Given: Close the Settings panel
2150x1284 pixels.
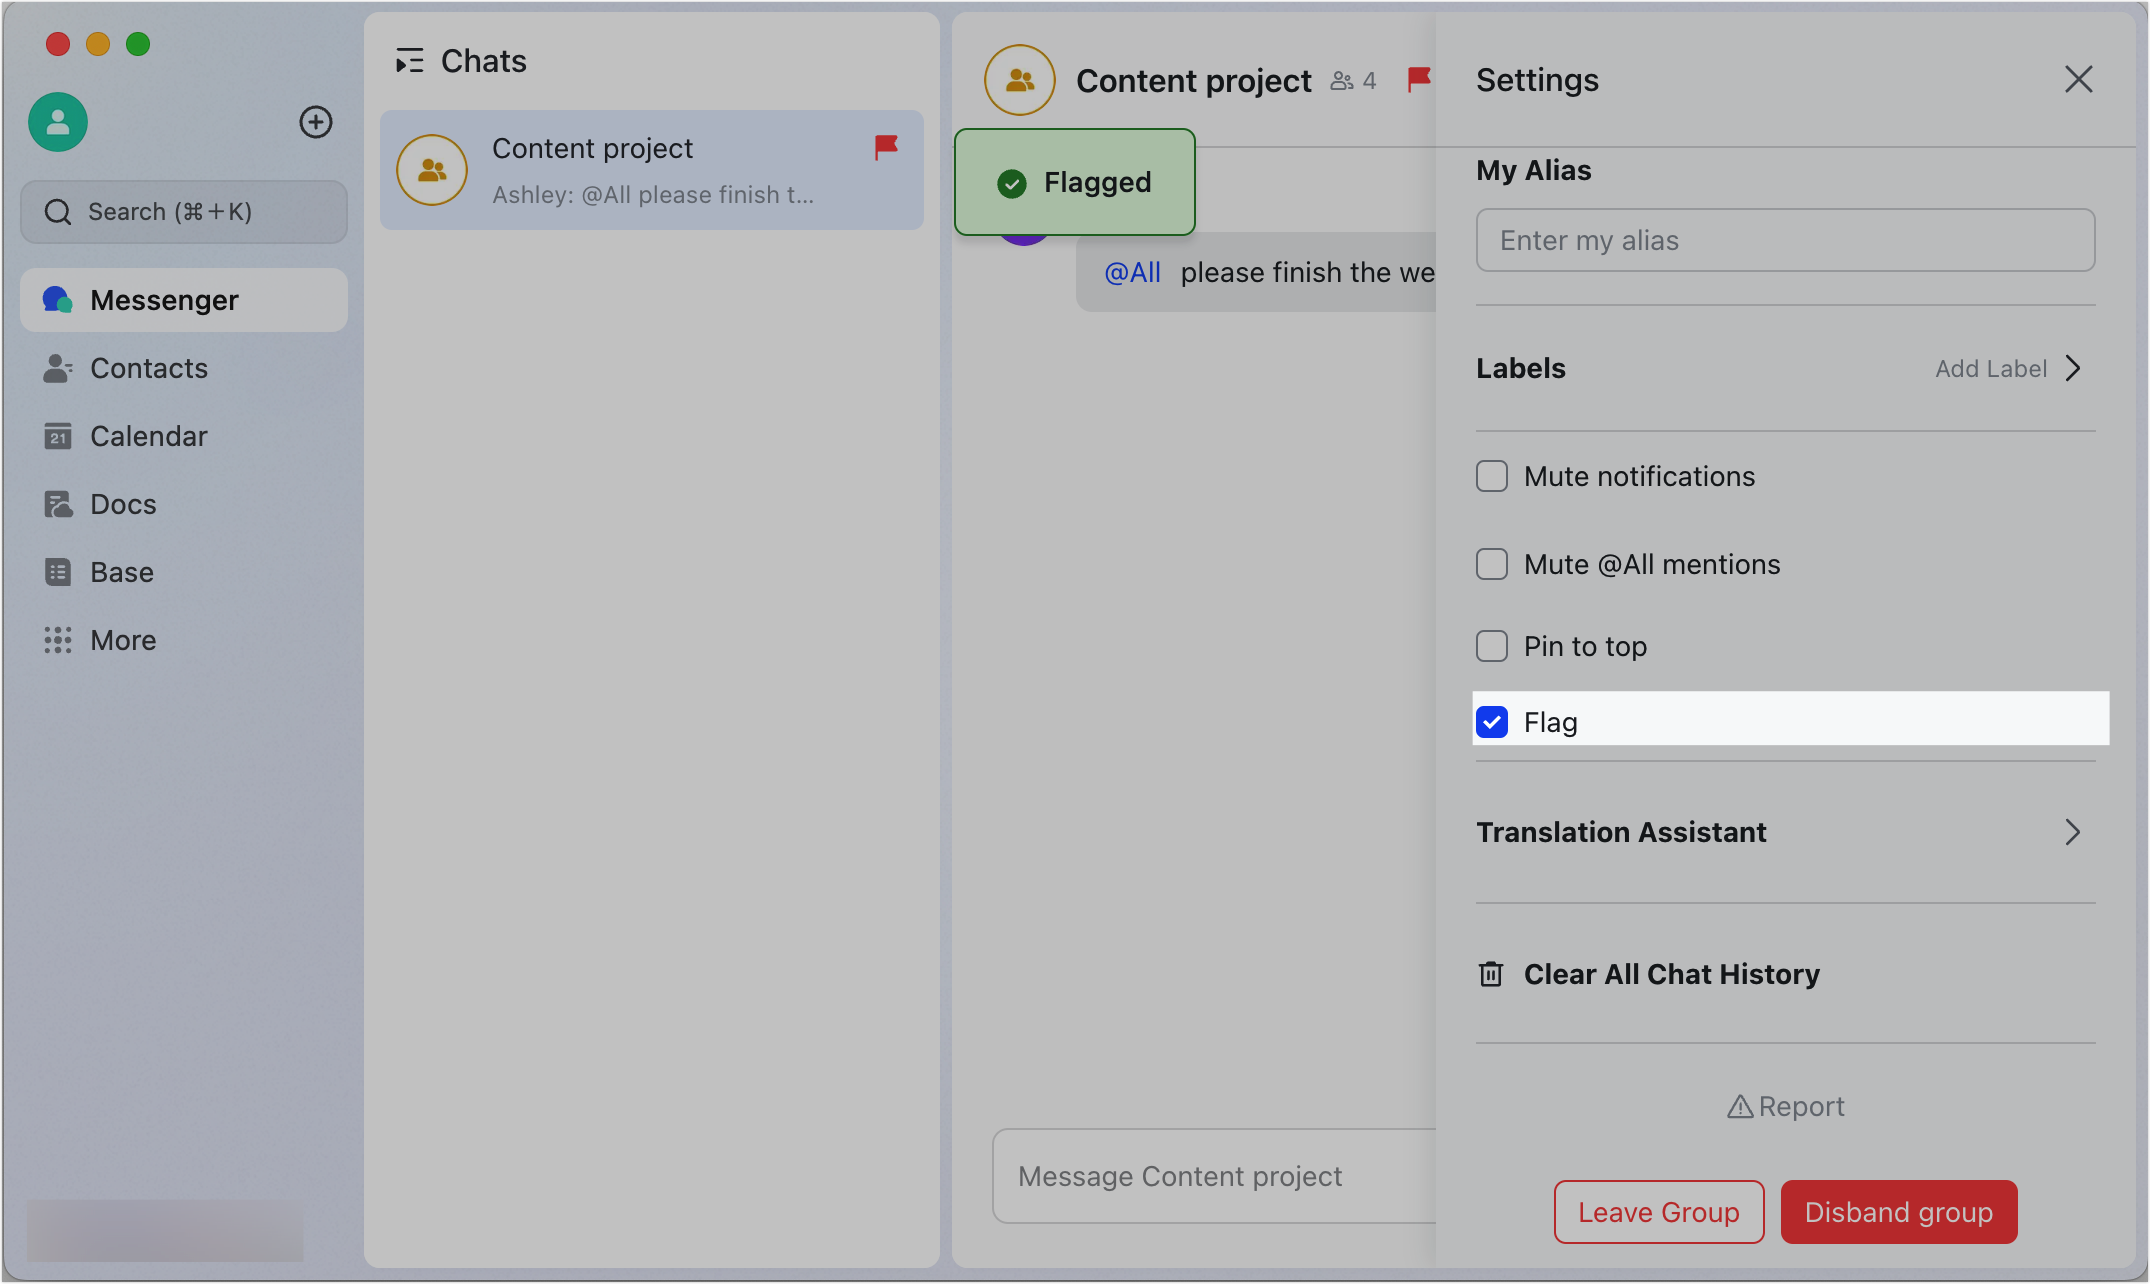Looking at the screenshot, I should [2078, 80].
